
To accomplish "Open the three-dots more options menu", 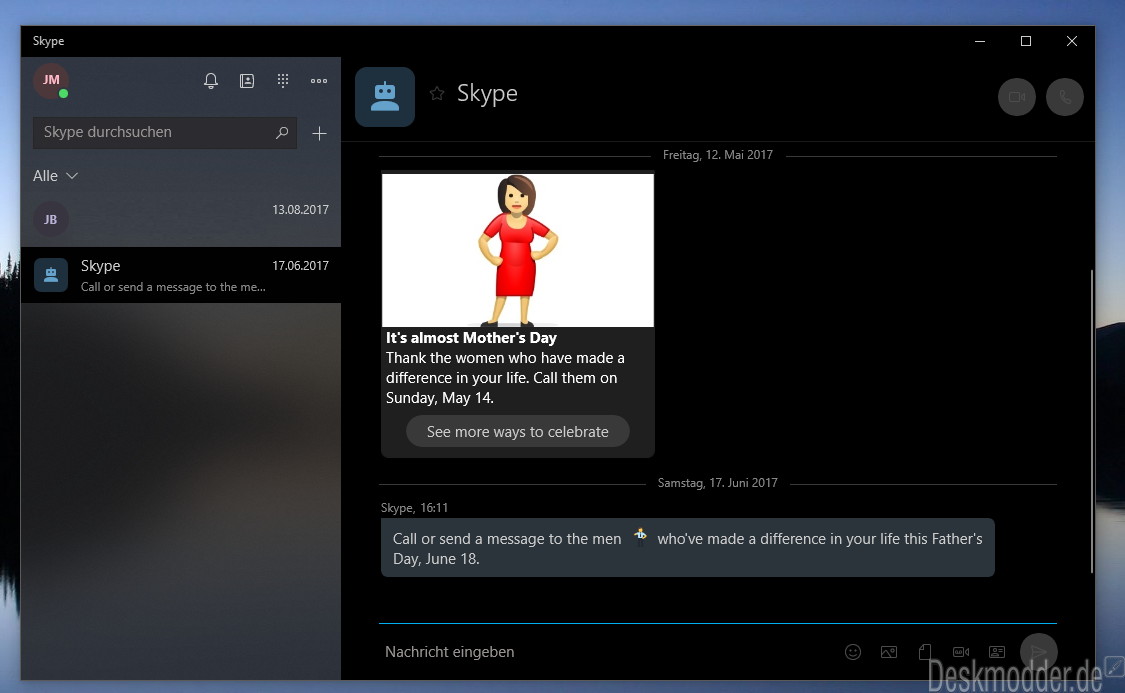I will pos(319,81).
